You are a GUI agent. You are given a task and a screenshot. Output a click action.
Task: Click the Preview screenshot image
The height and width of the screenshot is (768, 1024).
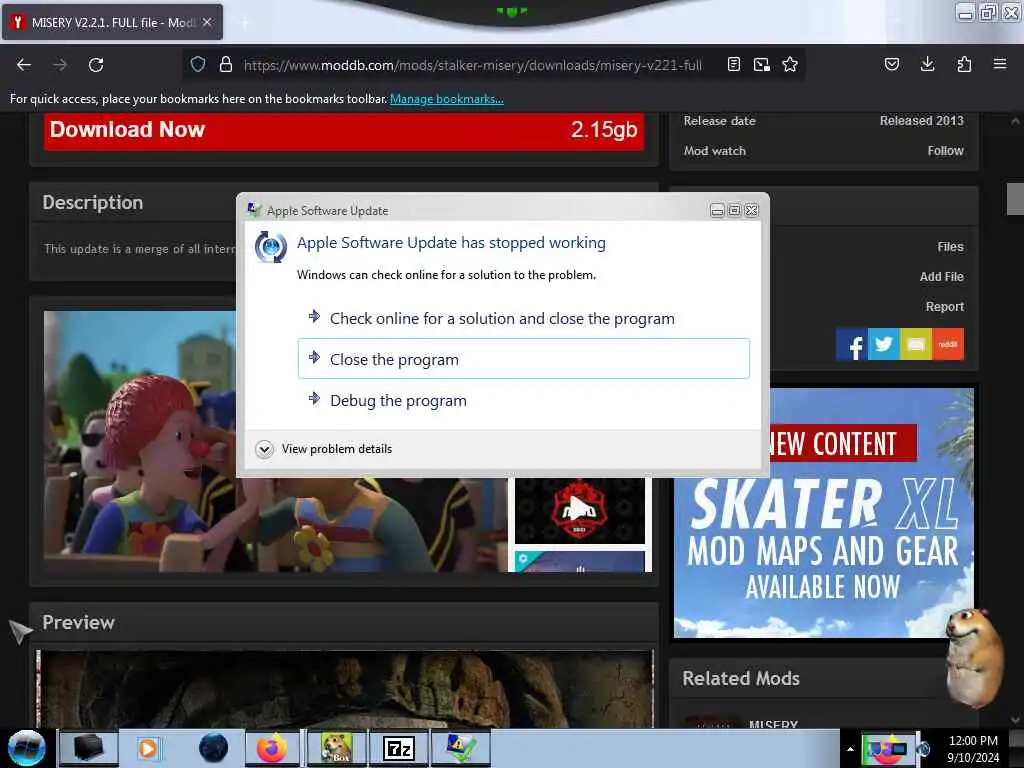pos(345,689)
